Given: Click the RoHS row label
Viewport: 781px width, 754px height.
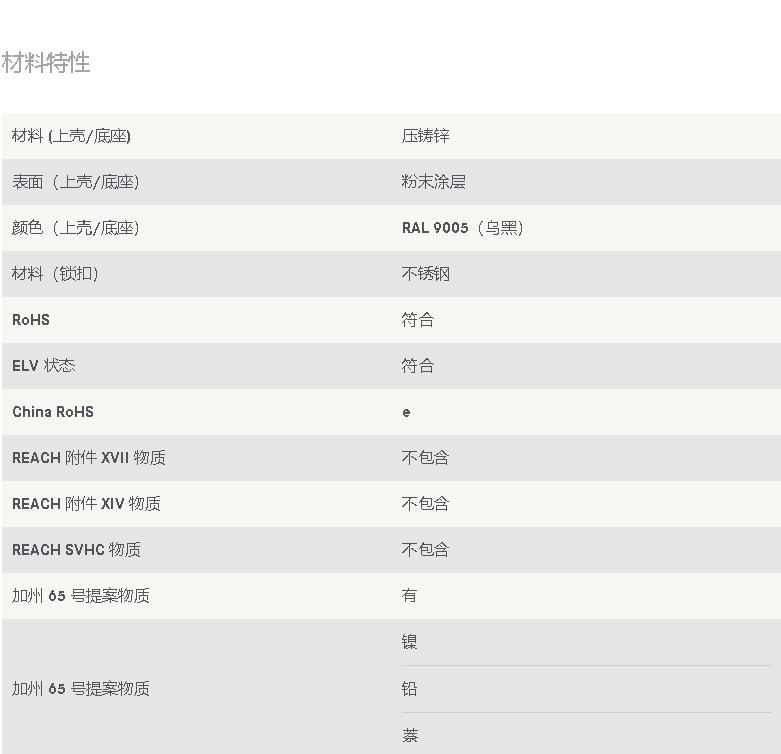Looking at the screenshot, I should (31, 320).
